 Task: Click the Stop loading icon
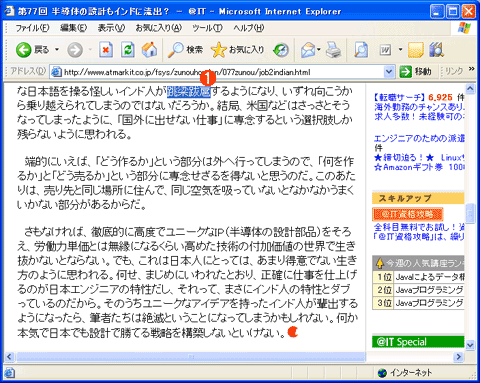click(106, 50)
